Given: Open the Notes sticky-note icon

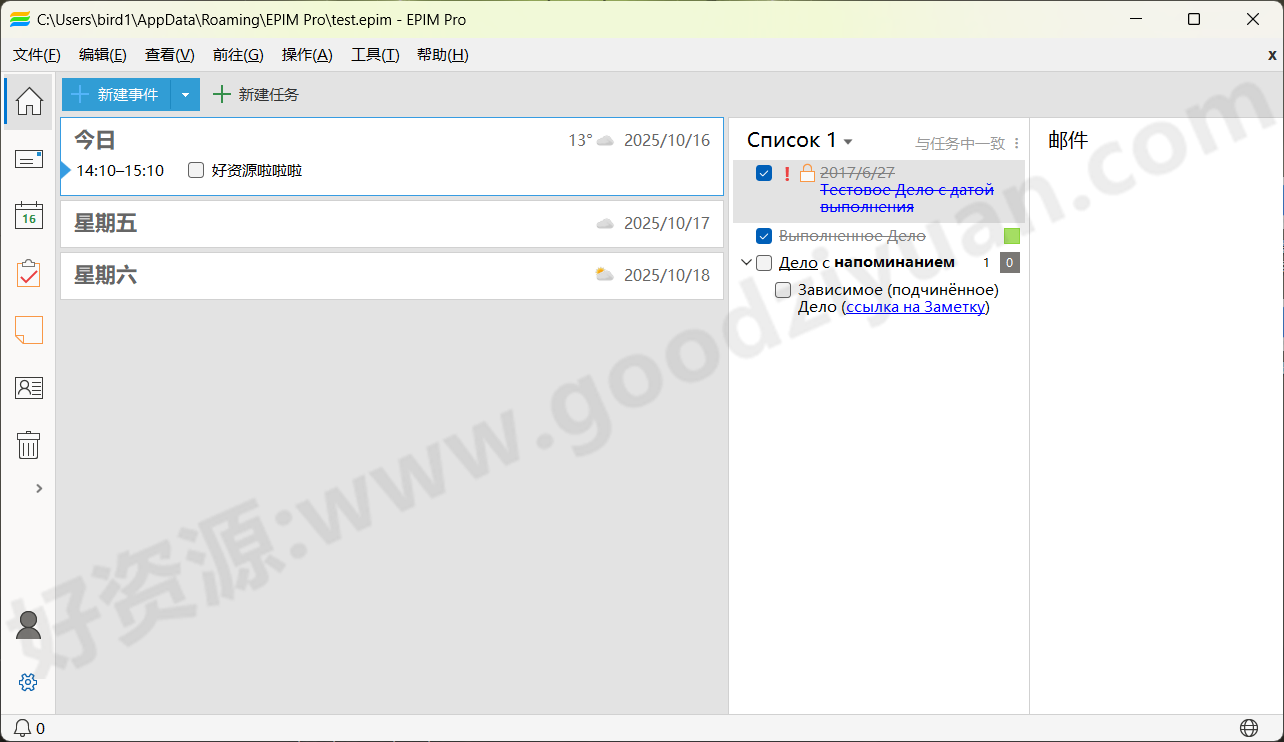Looking at the screenshot, I should pyautogui.click(x=28, y=330).
